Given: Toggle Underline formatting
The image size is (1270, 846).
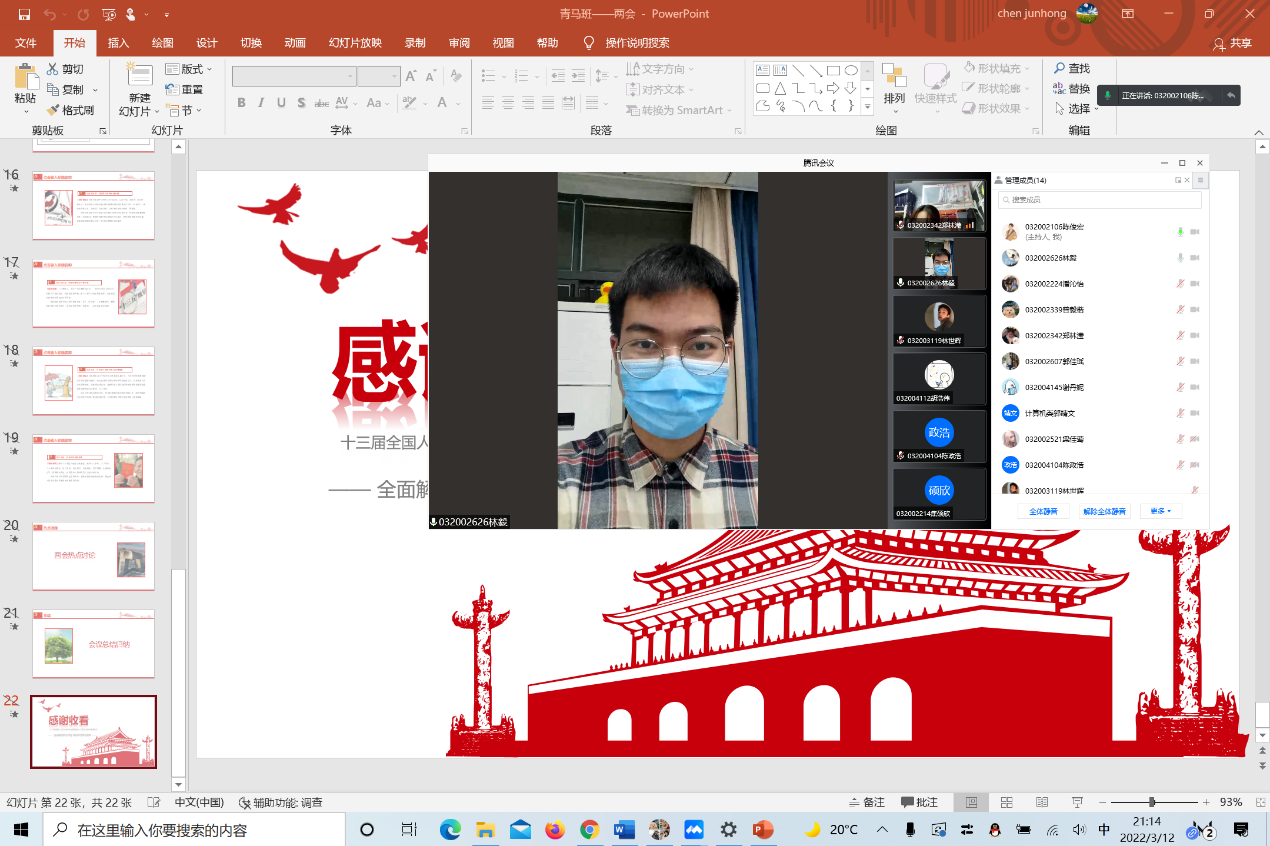Looking at the screenshot, I should coord(281,103).
